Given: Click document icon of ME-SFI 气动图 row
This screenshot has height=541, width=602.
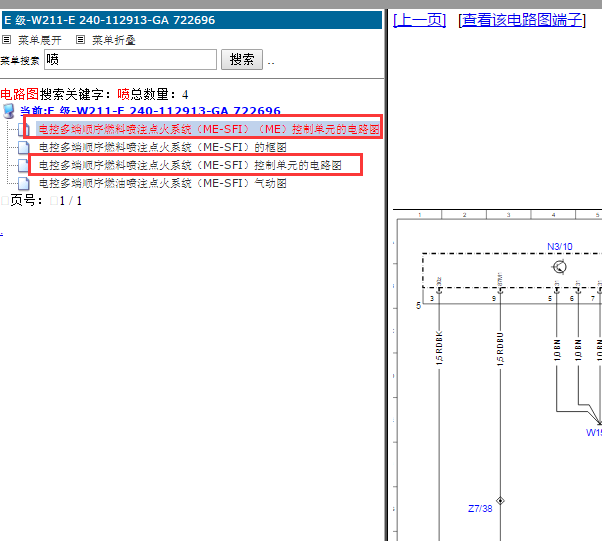Looking at the screenshot, I should (x=24, y=184).
